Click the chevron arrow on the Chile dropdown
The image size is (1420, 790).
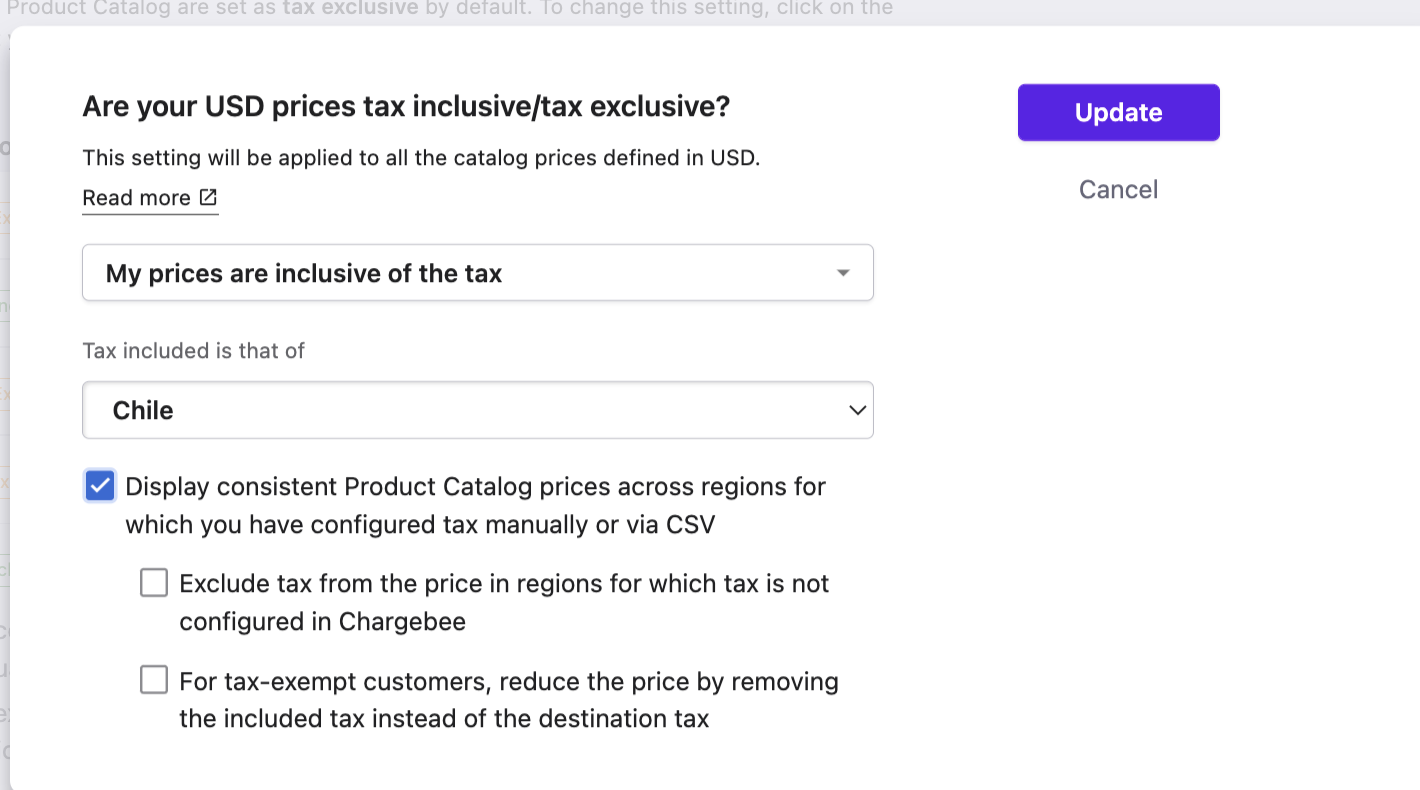[x=857, y=410]
